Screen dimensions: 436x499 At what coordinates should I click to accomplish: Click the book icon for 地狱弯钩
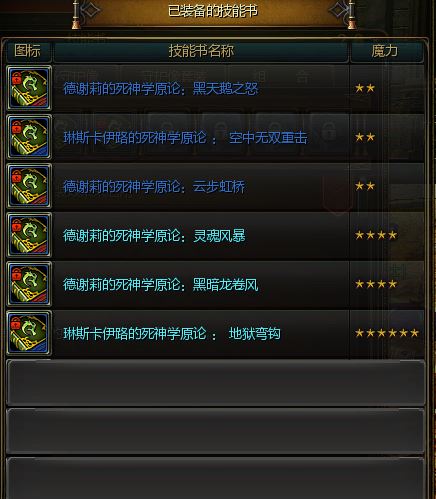tap(29, 333)
